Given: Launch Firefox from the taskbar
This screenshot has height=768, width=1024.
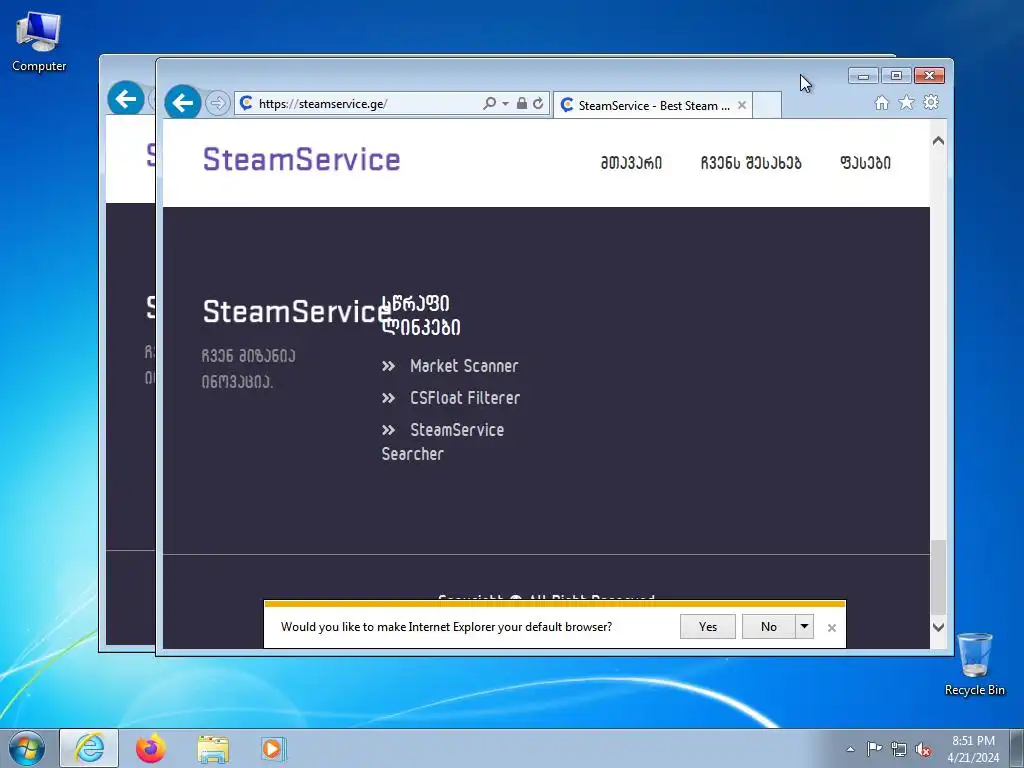Looking at the screenshot, I should (151, 748).
